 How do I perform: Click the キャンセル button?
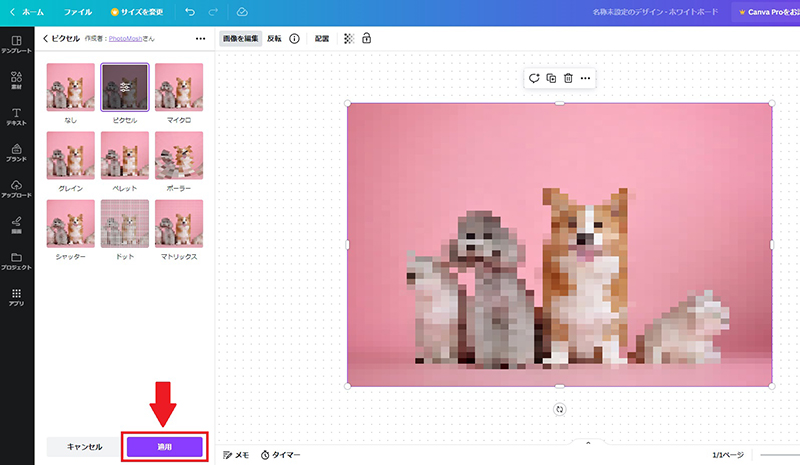click(x=84, y=447)
